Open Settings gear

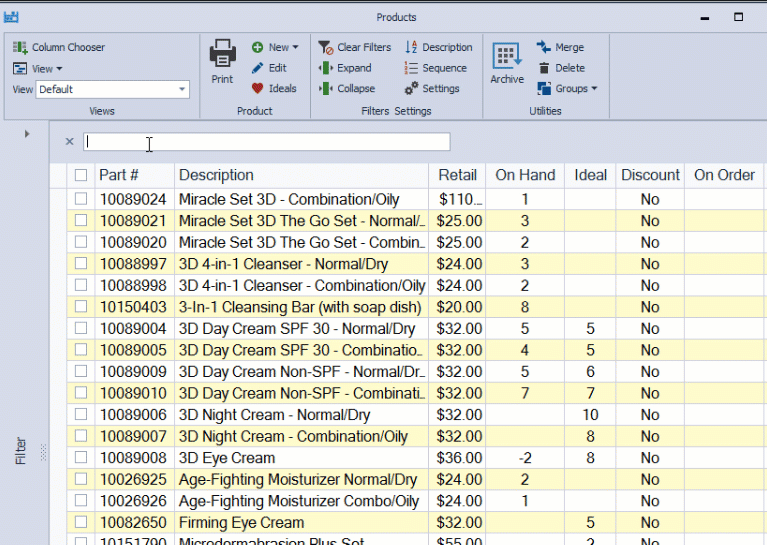[x=432, y=89]
